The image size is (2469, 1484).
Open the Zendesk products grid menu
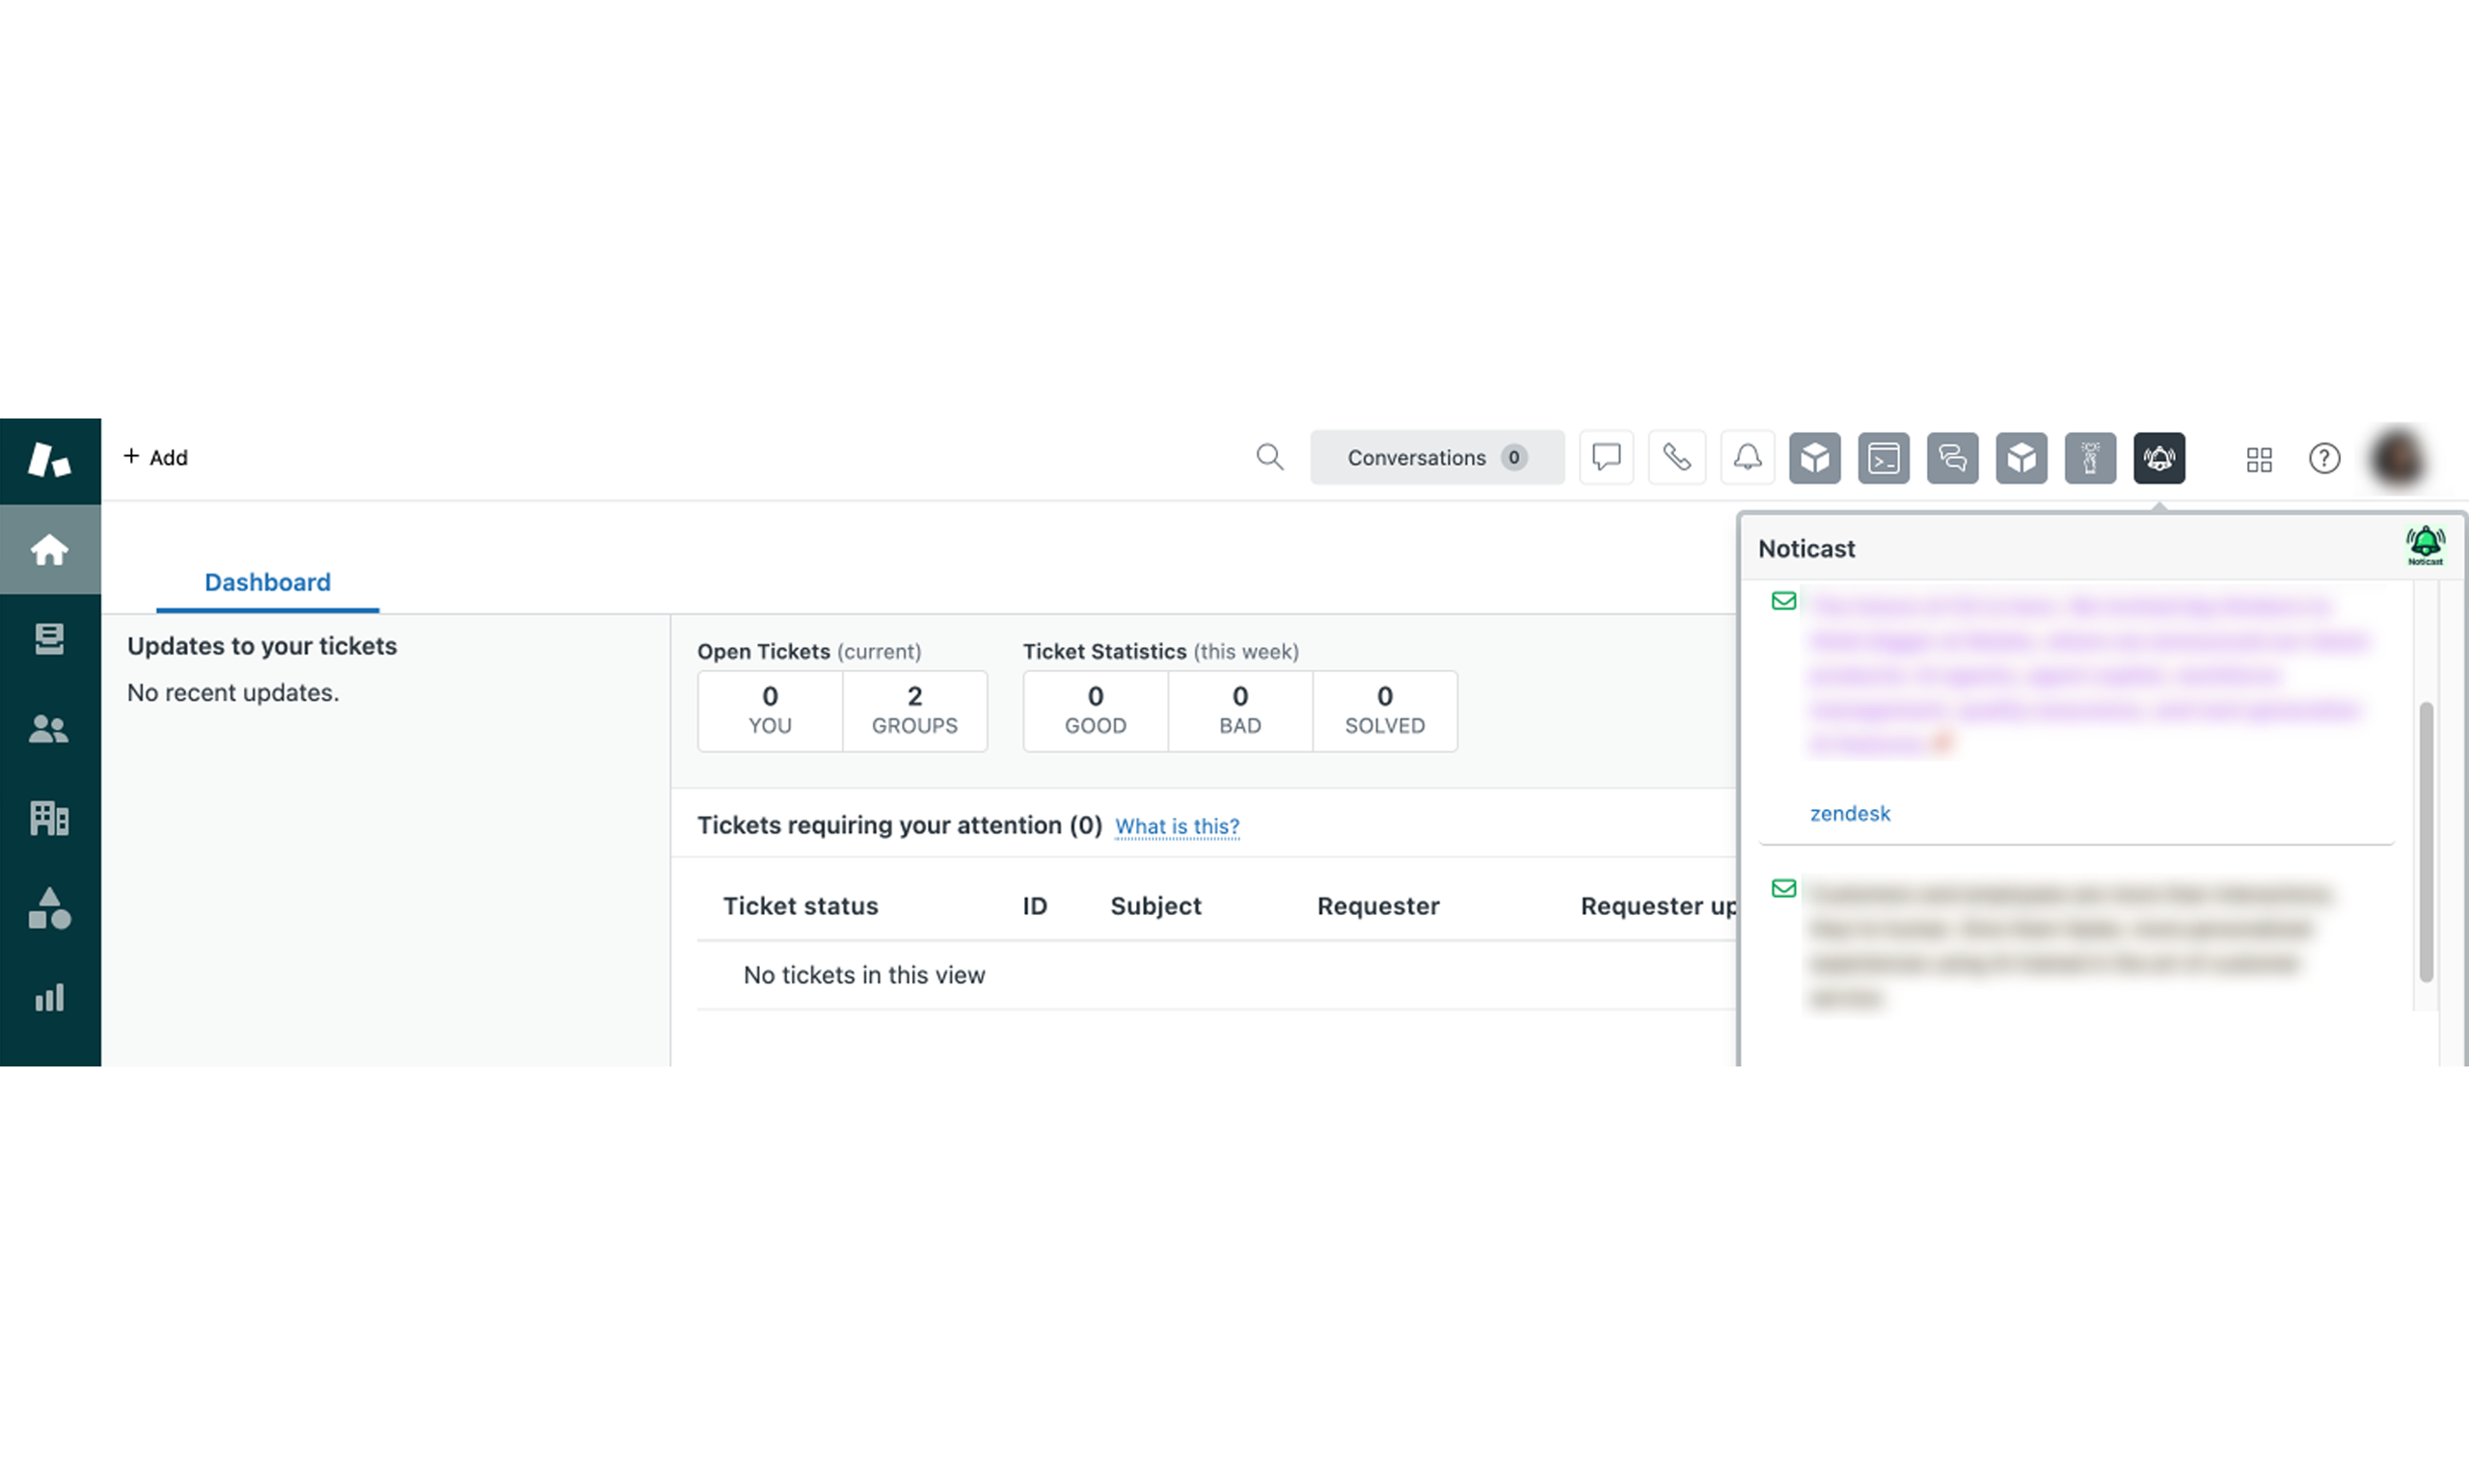pos(2258,459)
